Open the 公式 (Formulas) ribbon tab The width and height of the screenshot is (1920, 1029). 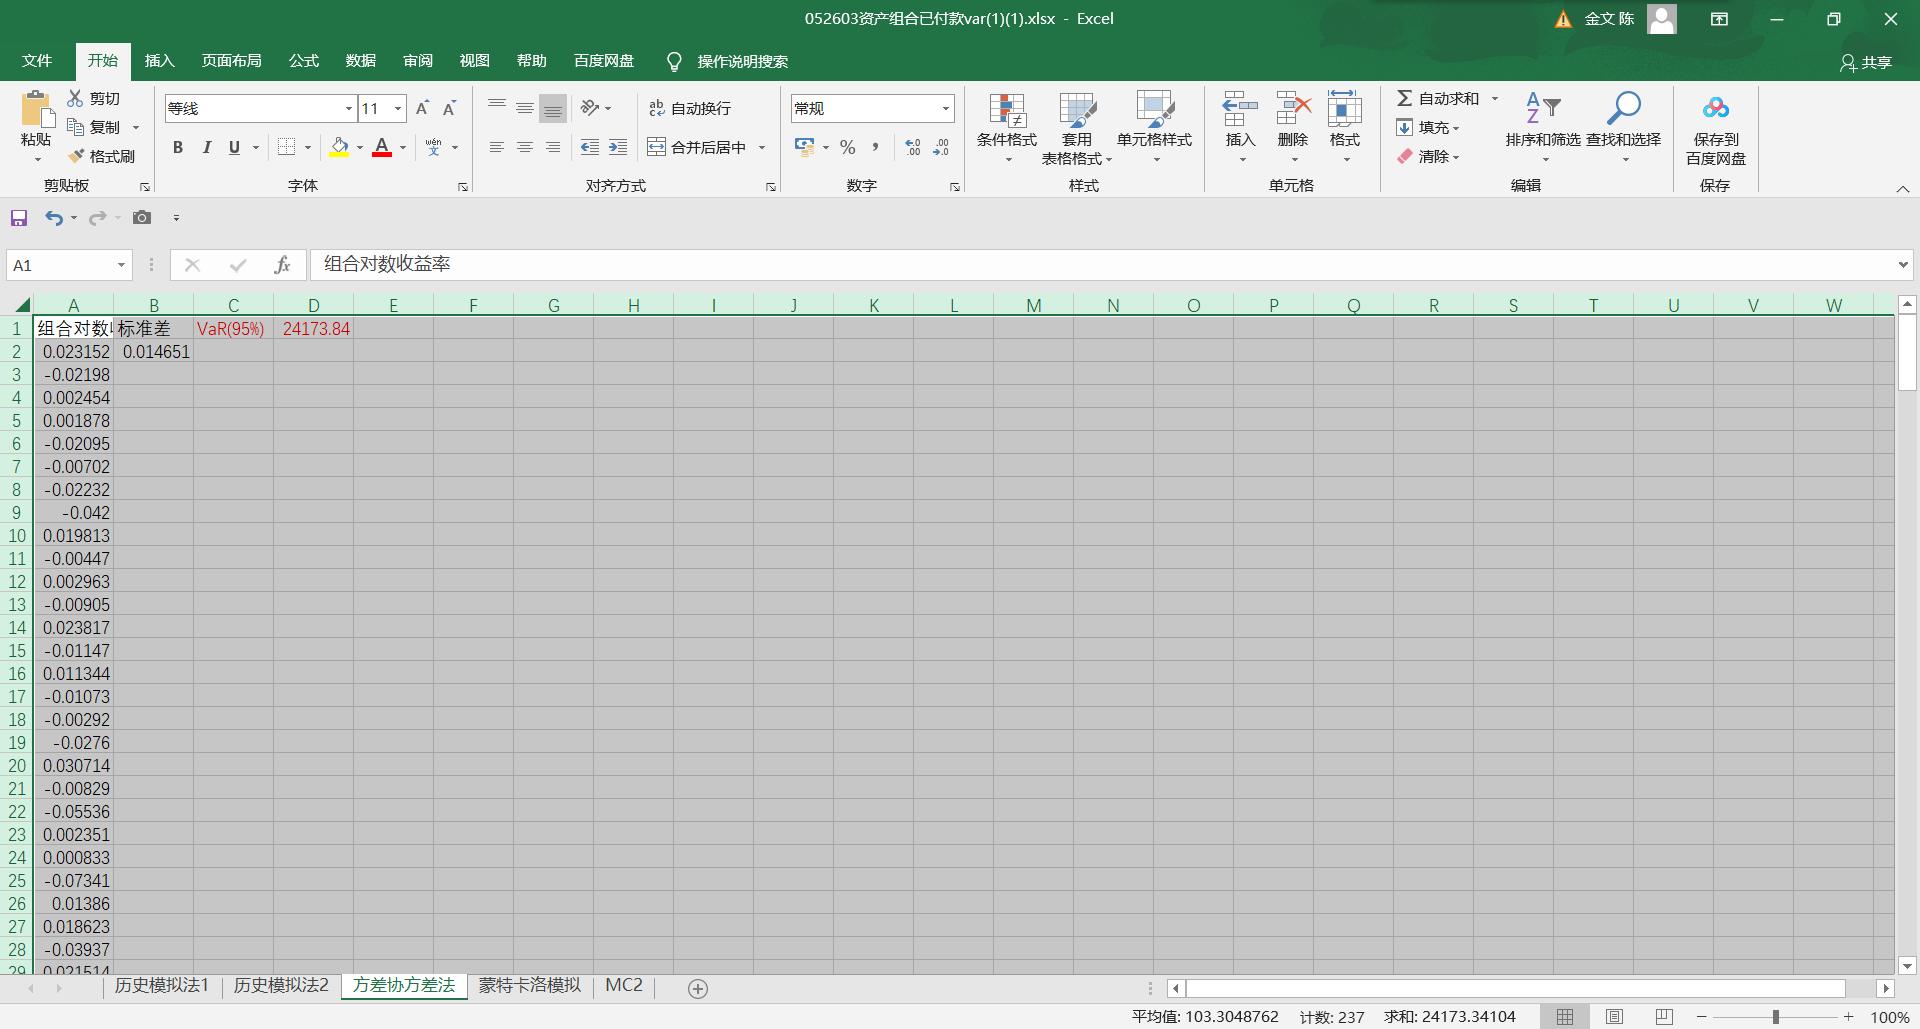[x=304, y=61]
